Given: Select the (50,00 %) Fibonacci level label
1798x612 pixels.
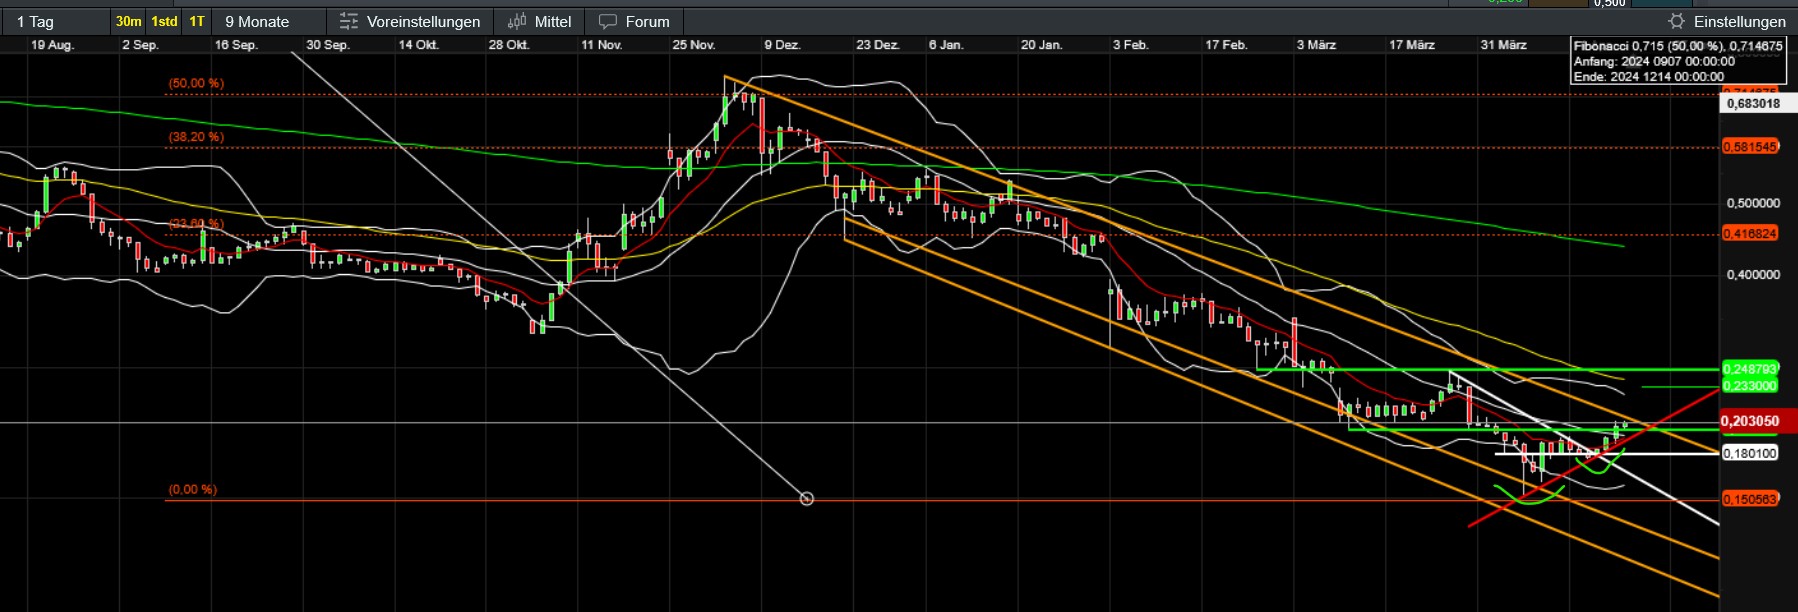Looking at the screenshot, I should pyautogui.click(x=196, y=83).
